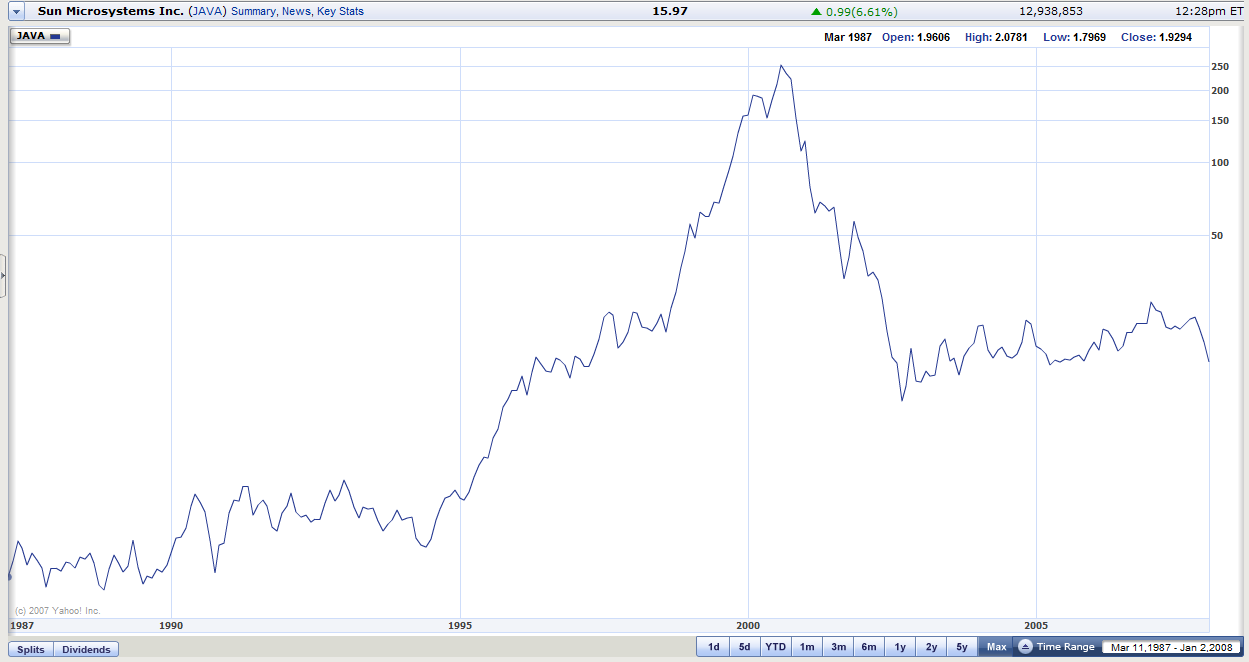Select the 5d time range

click(744, 647)
